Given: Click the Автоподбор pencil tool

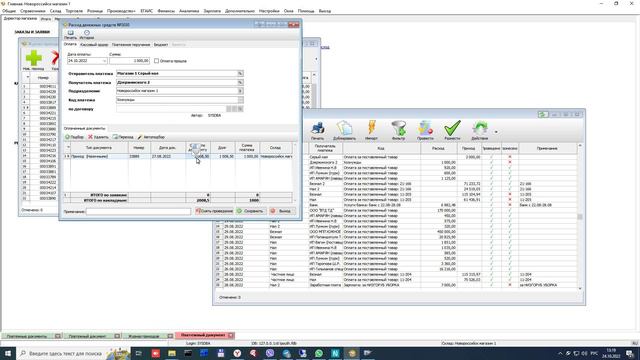Looking at the screenshot, I should (x=151, y=137).
